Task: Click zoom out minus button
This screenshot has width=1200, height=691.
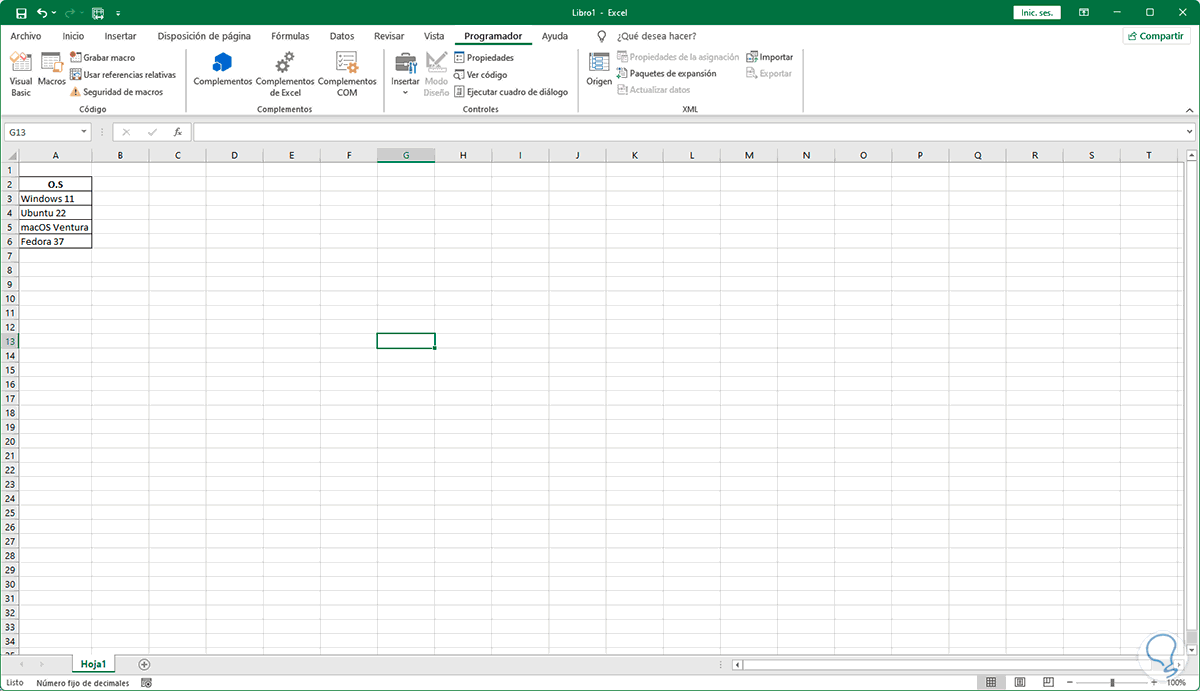Action: pos(1069,682)
